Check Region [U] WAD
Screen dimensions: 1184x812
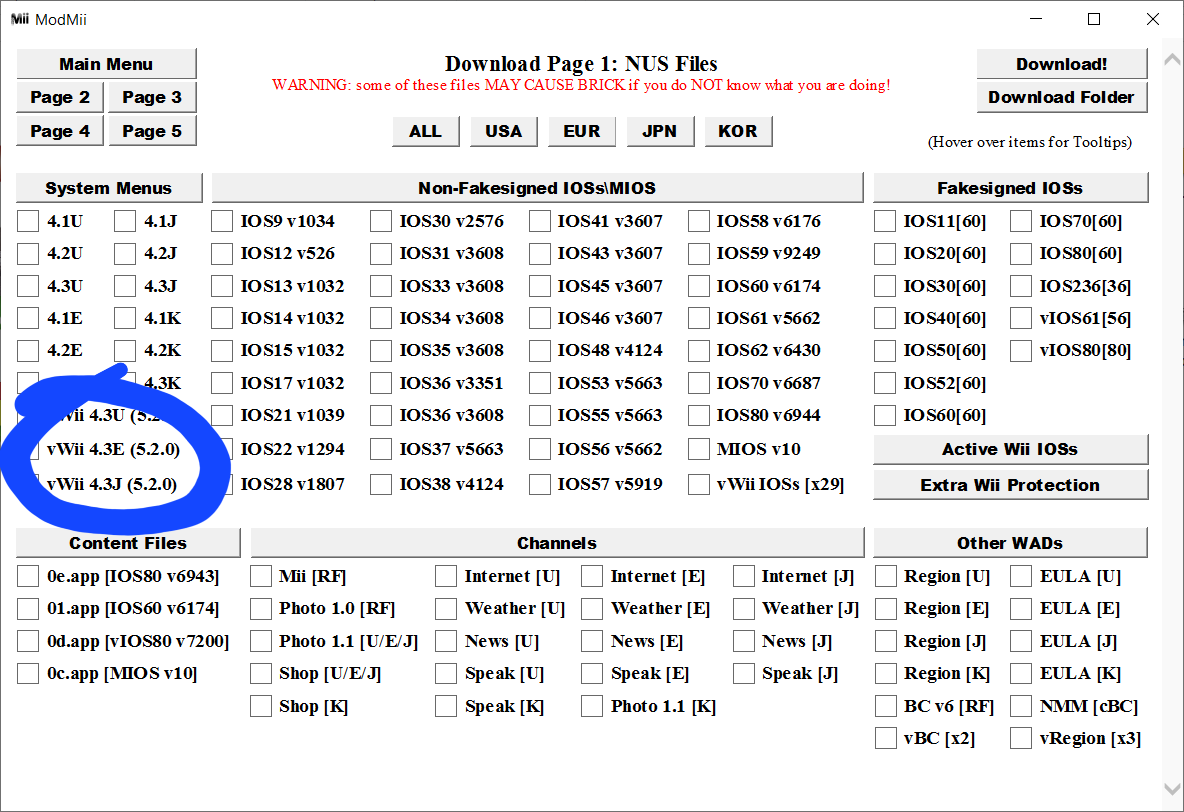885,576
